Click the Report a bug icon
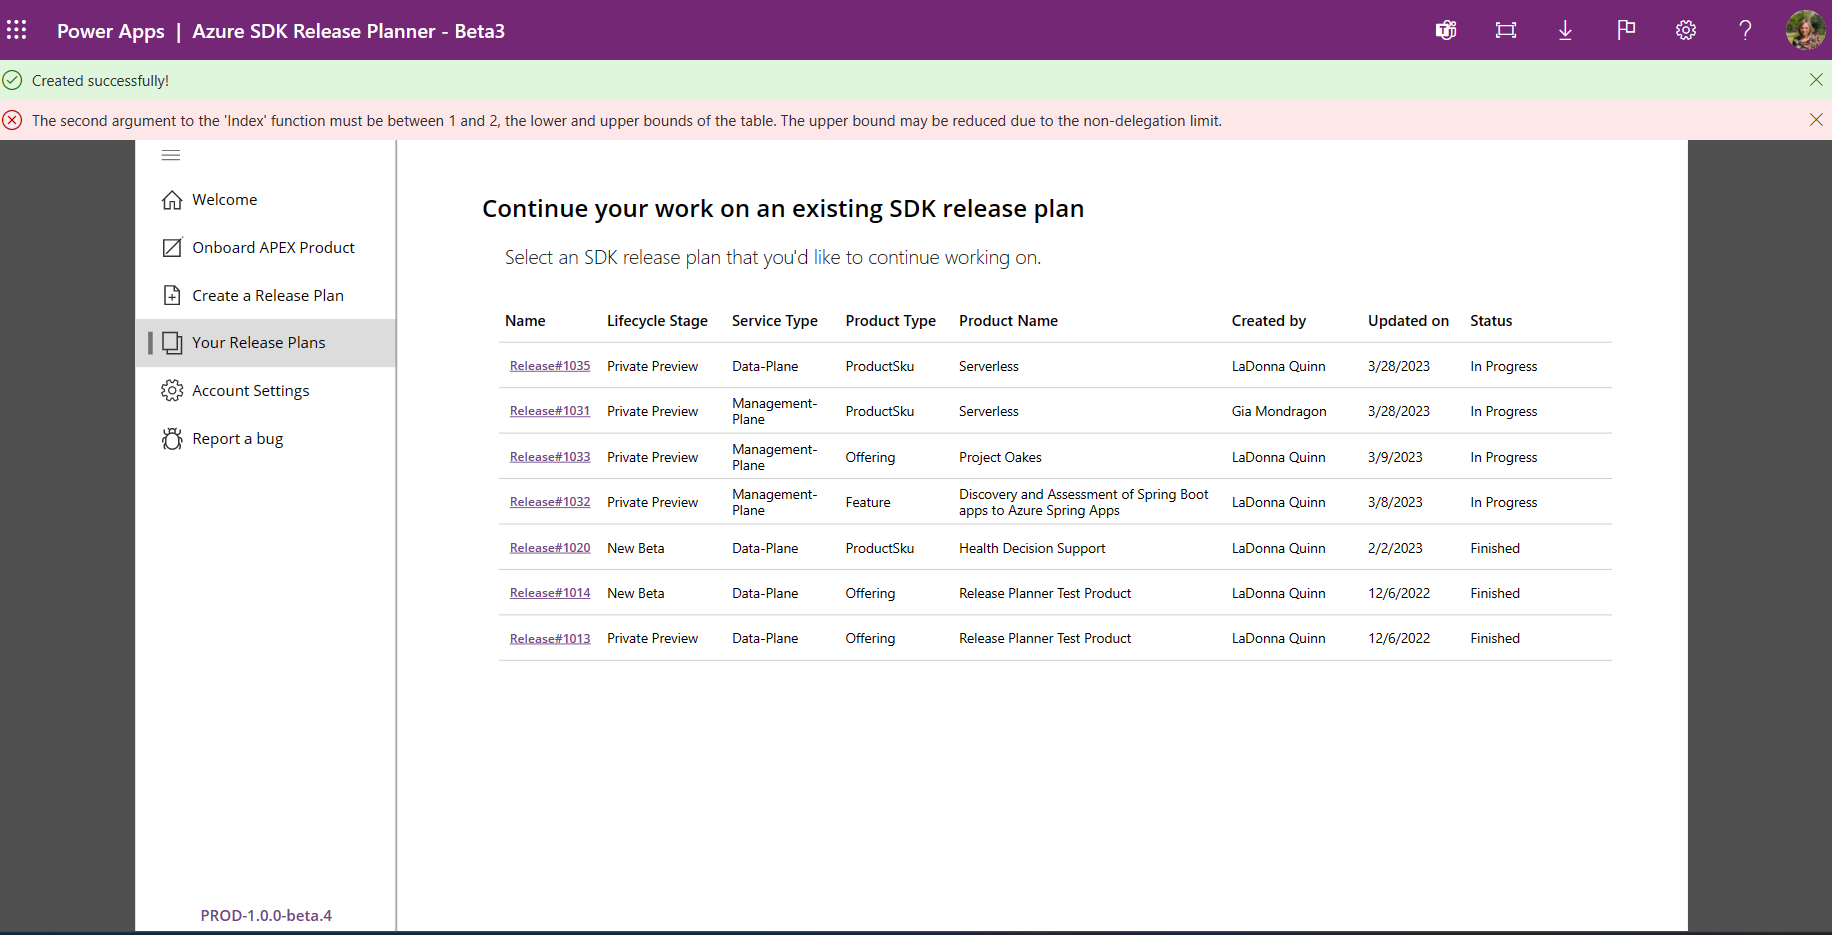The height and width of the screenshot is (935, 1832). [171, 438]
